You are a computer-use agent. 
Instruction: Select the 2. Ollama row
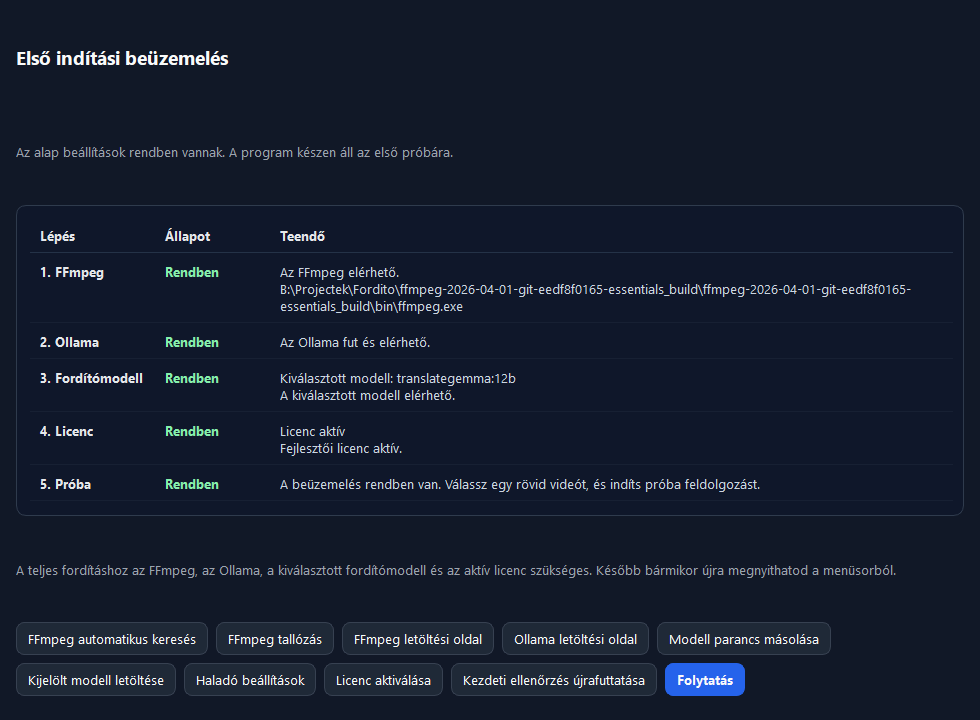coord(67,342)
